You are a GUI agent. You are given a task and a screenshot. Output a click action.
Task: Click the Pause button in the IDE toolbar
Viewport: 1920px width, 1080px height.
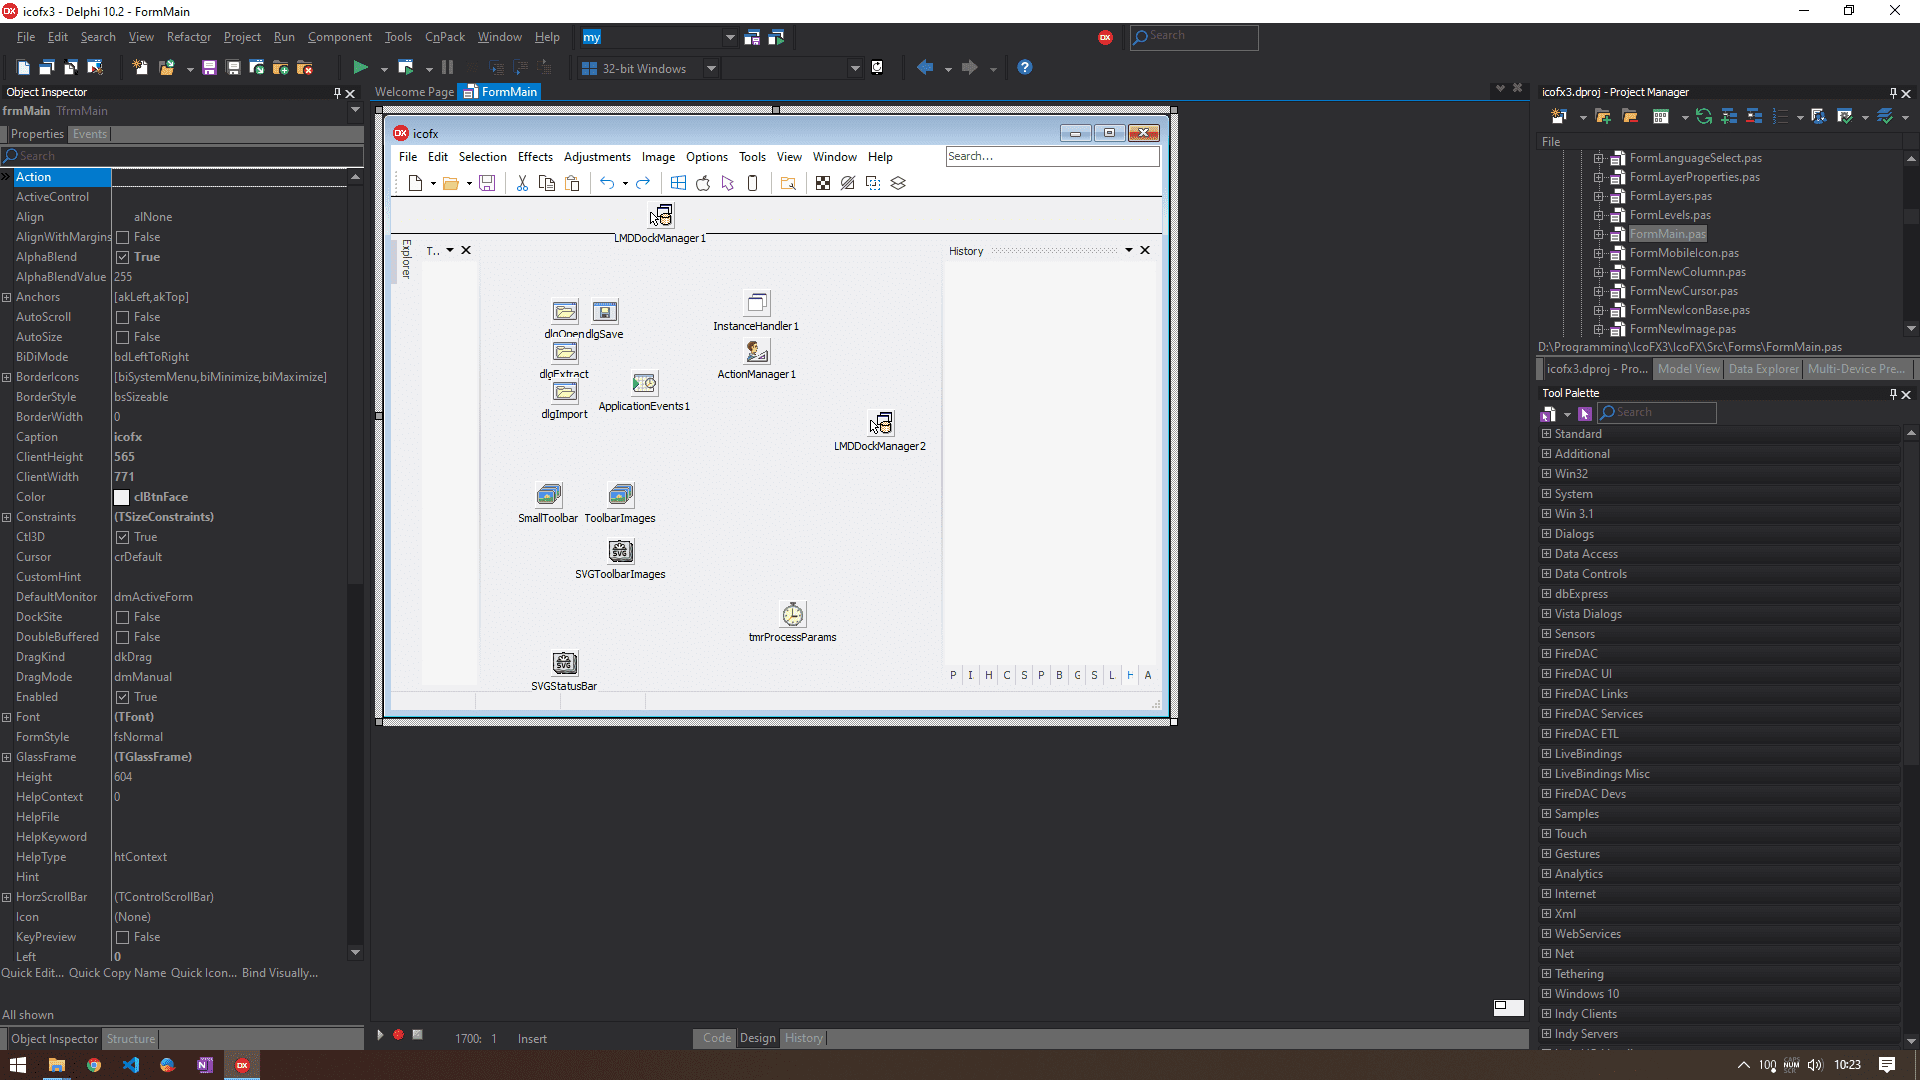coord(447,68)
